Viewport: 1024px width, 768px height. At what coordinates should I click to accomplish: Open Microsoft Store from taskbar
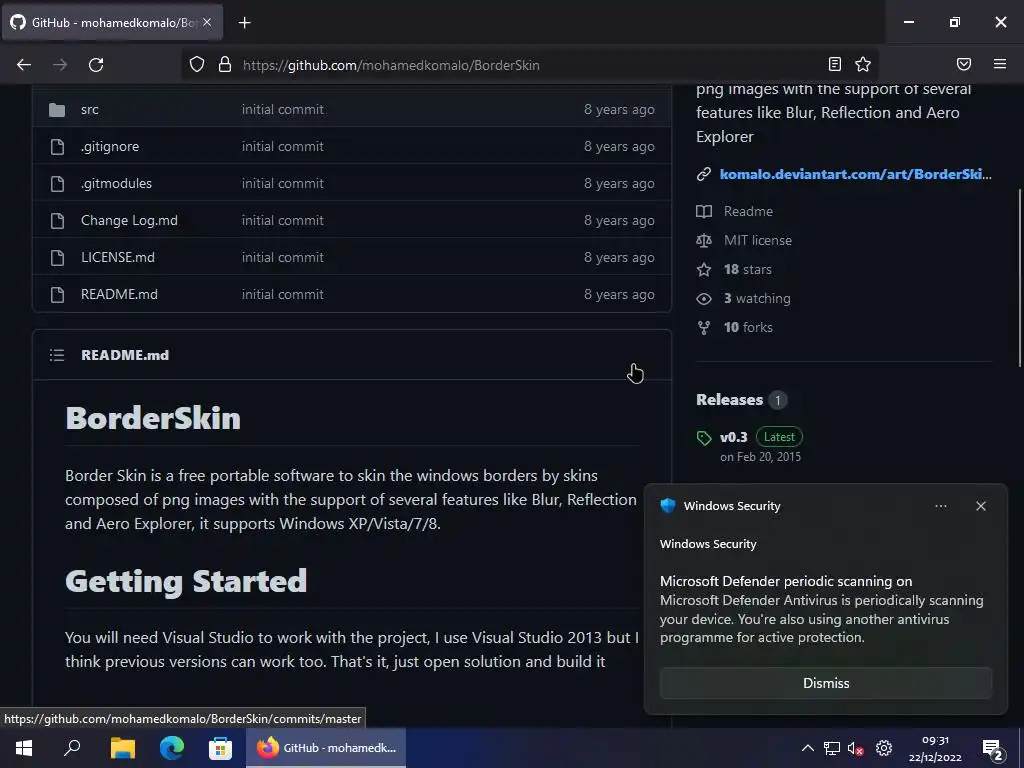pyautogui.click(x=221, y=748)
